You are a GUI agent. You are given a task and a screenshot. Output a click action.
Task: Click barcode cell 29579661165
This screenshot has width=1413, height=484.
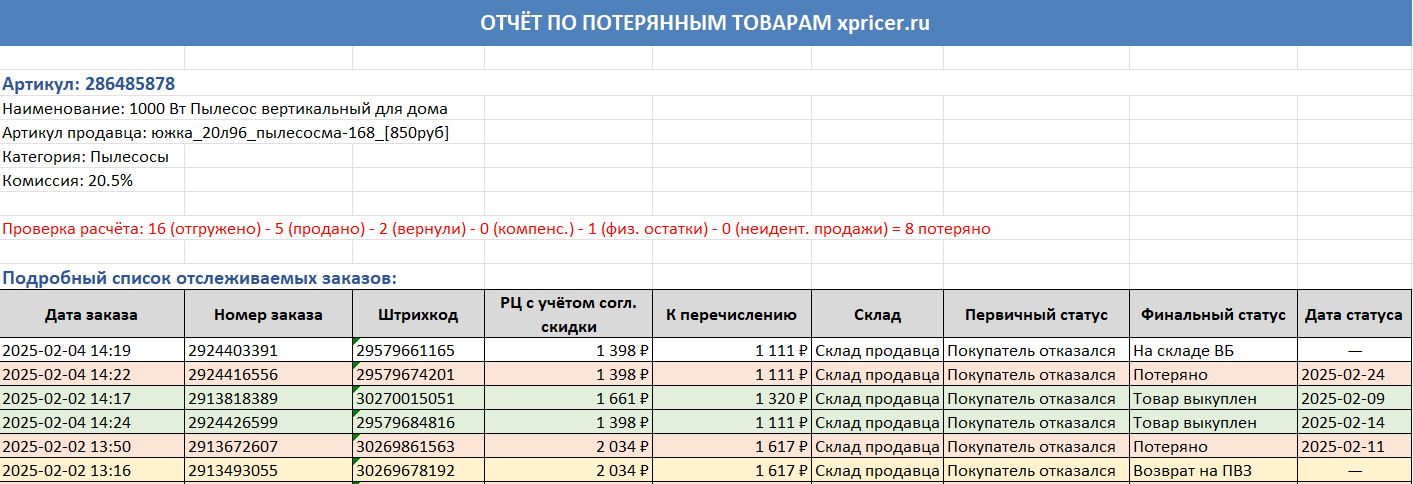418,351
